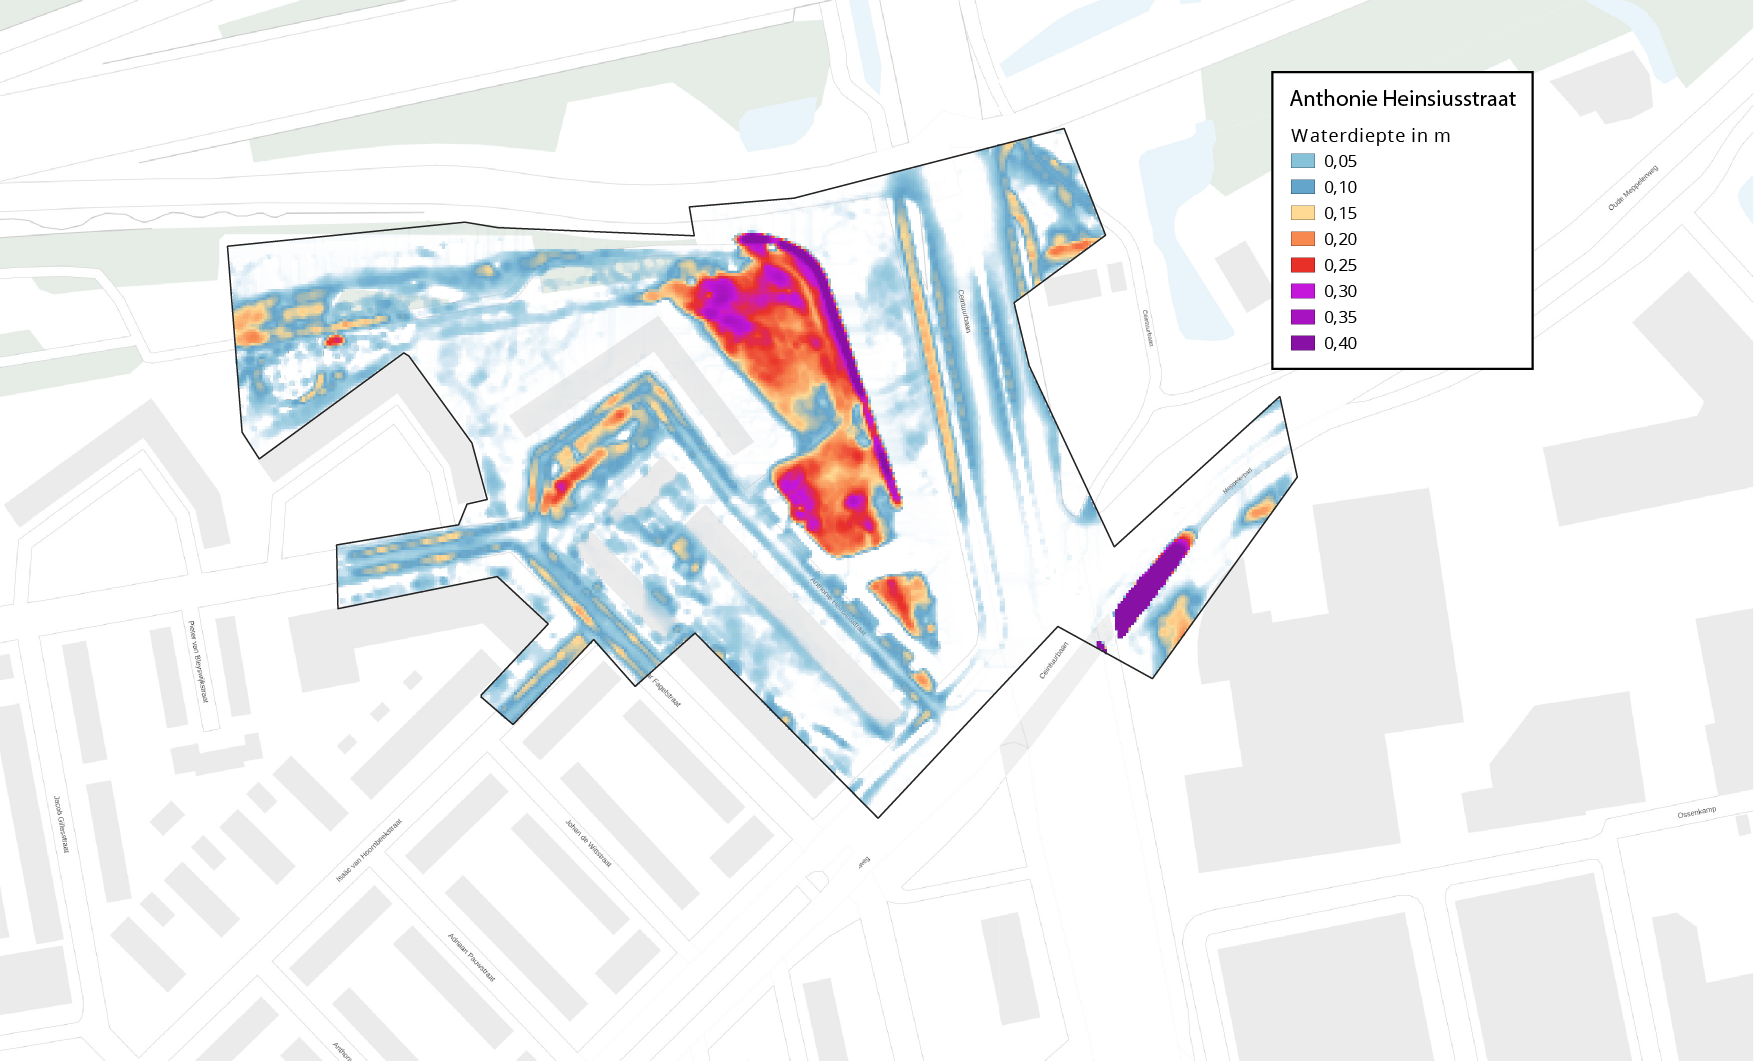Click the 0,40 dark purple legend swatch
1755x1061 pixels.
pyautogui.click(x=1302, y=343)
